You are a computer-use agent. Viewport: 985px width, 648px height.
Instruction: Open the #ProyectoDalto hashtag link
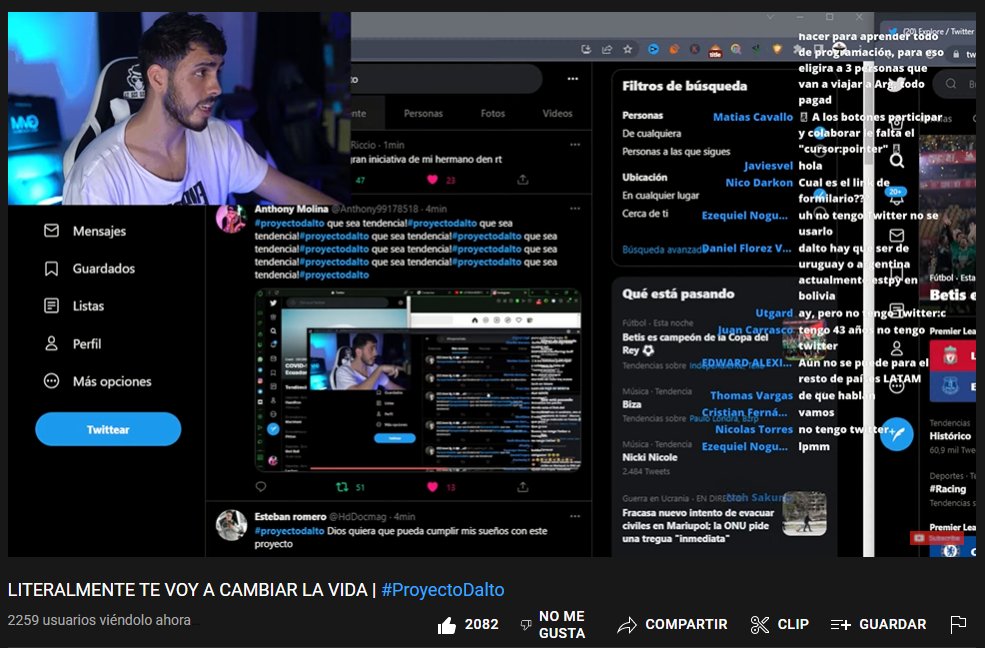pyautogui.click(x=442, y=590)
